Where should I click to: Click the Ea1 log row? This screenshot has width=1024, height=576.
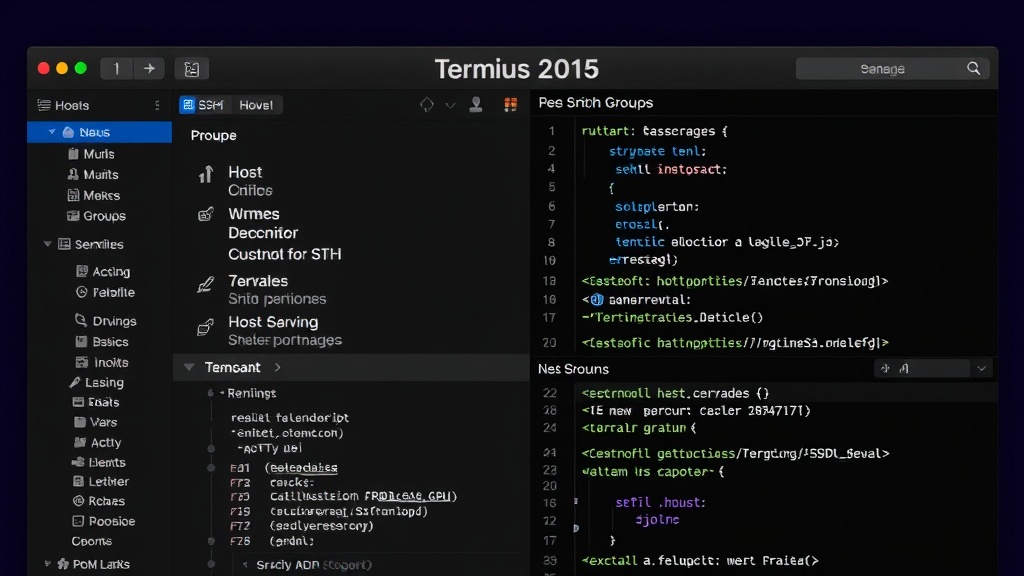[284, 468]
